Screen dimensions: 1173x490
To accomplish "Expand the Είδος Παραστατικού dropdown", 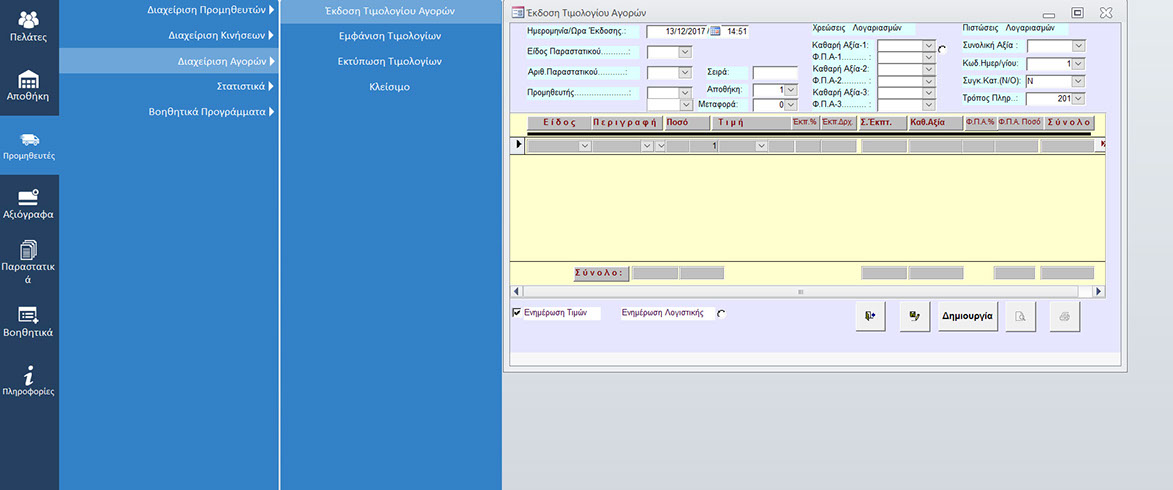I will coord(685,52).
